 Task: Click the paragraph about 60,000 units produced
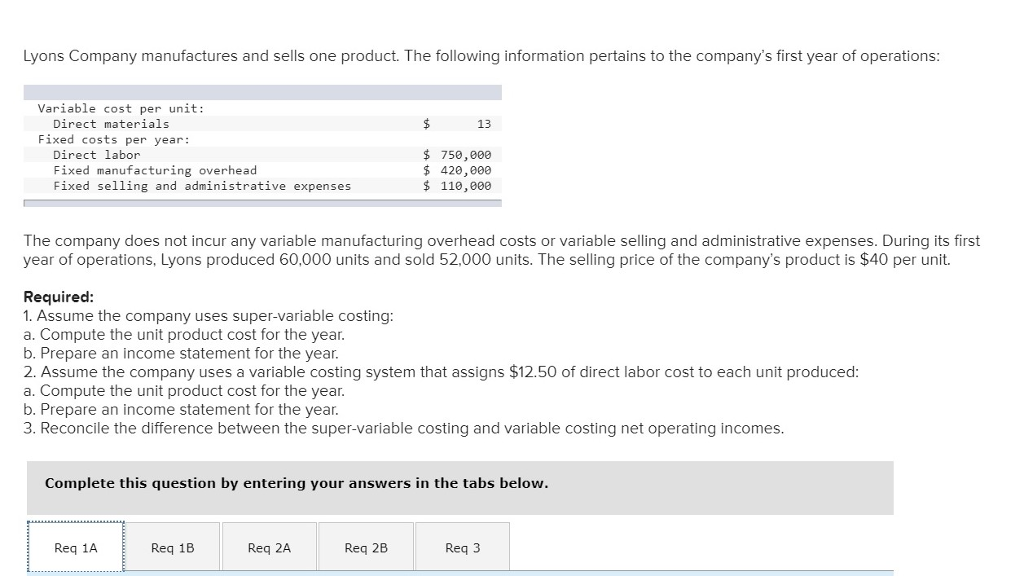click(x=500, y=250)
